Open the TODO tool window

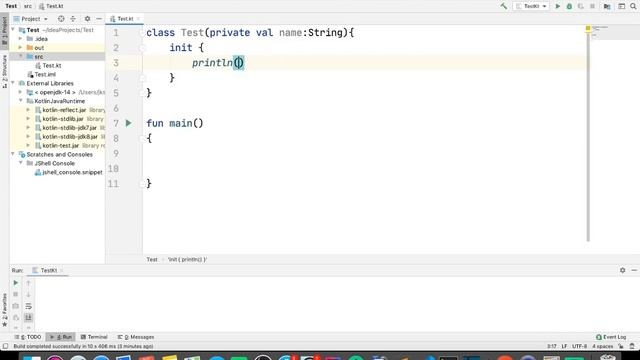pos(28,337)
